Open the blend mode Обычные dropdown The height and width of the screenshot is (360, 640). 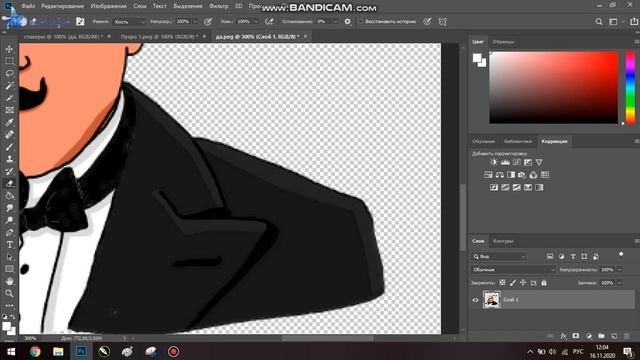[513, 269]
